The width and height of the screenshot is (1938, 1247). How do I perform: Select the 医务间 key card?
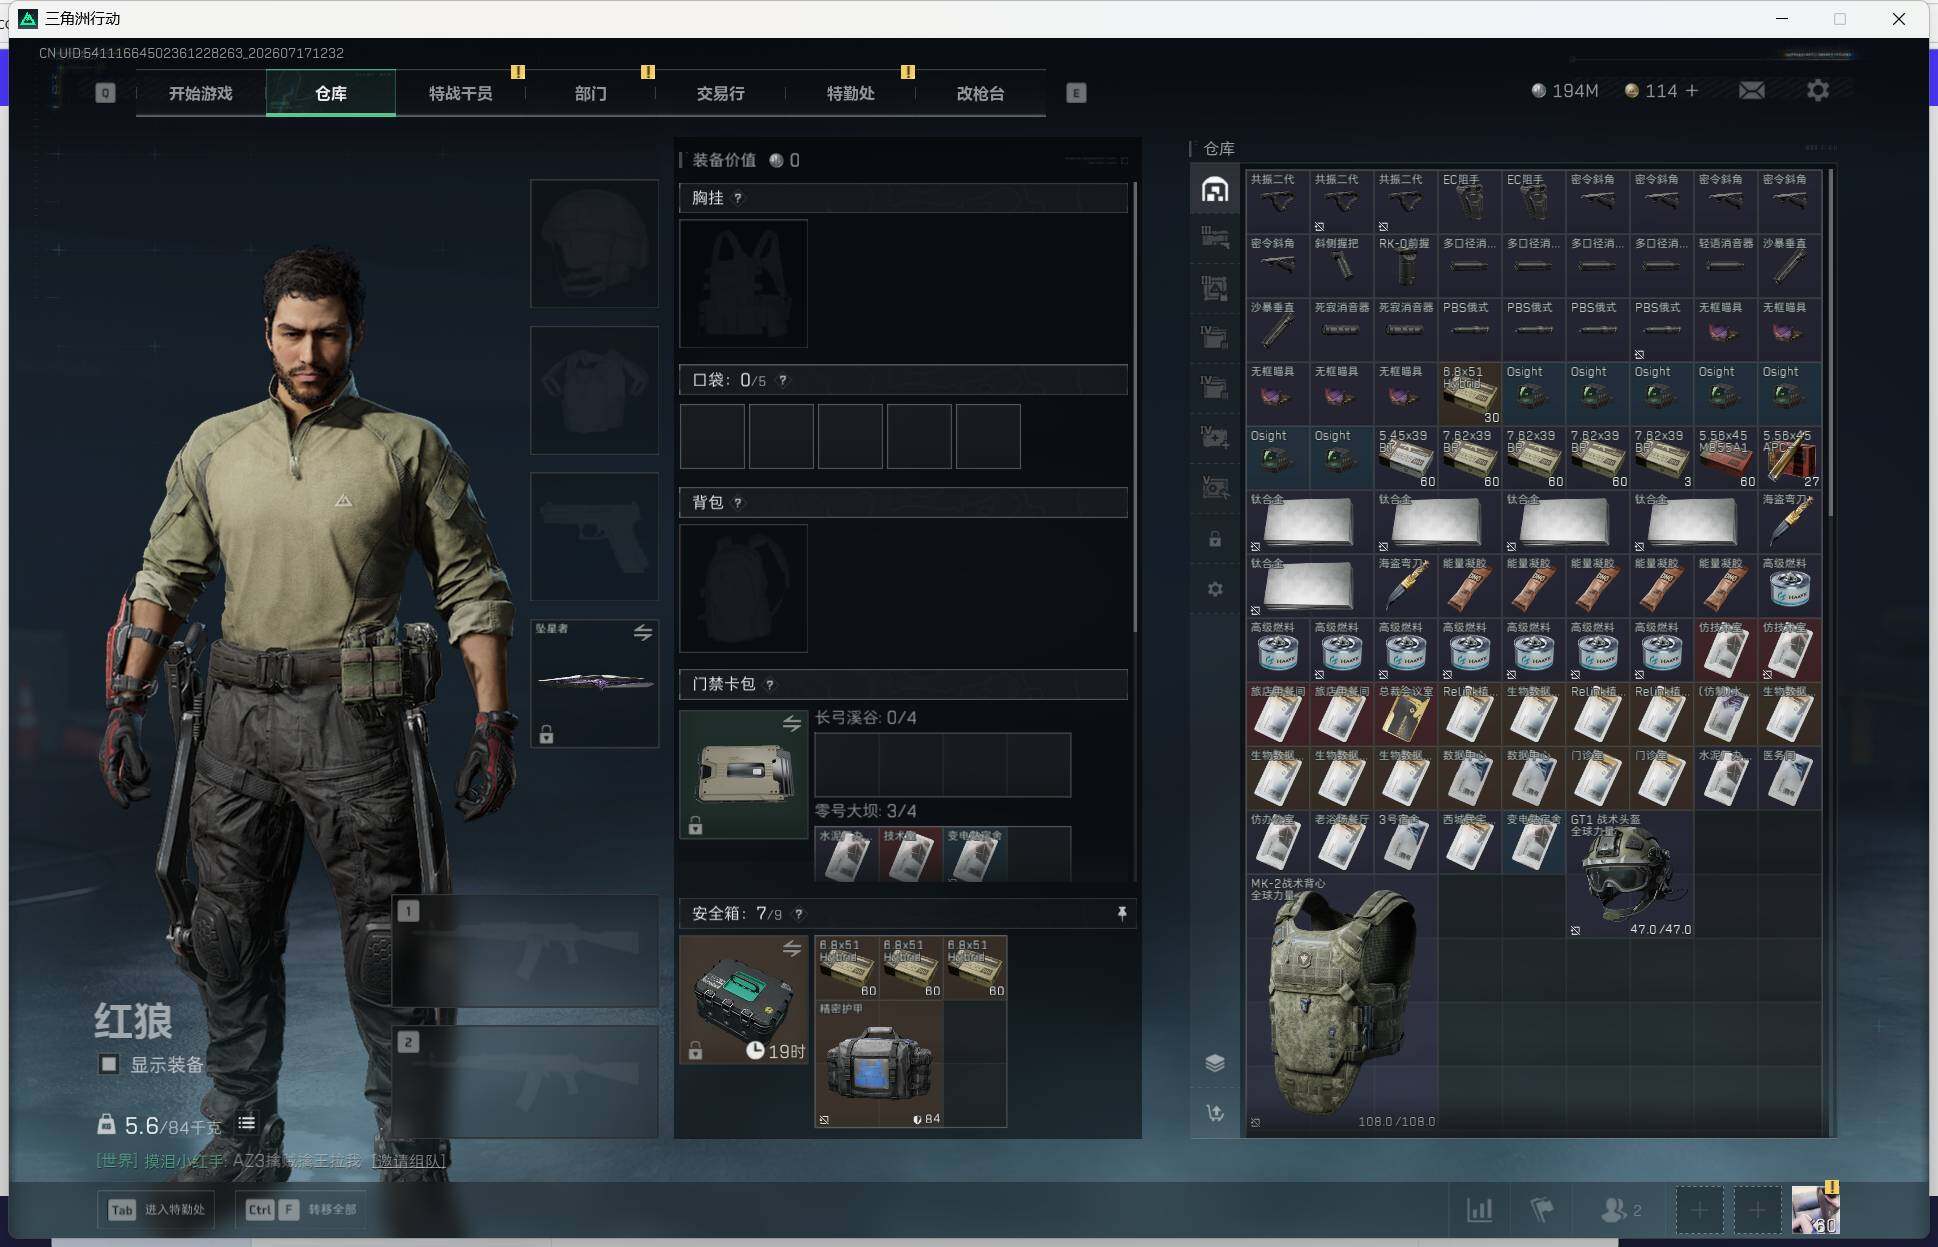coord(1789,779)
